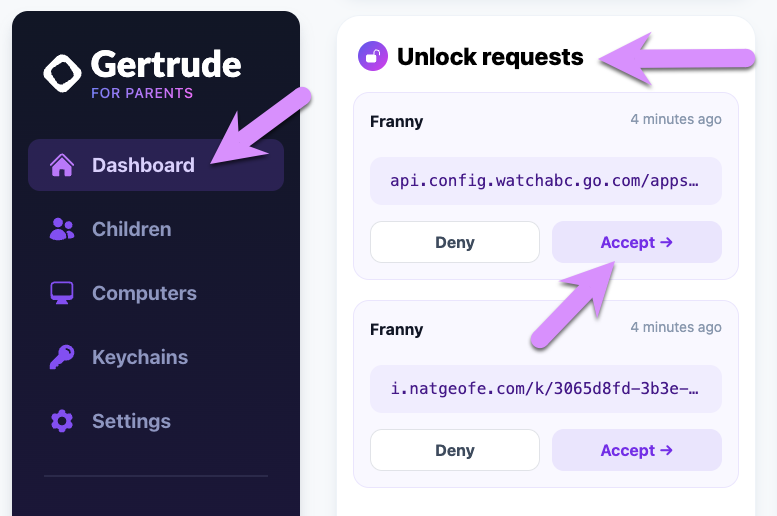Click the i.natgeofe.com URL box
Screen dimensions: 777x516
tap(546, 389)
